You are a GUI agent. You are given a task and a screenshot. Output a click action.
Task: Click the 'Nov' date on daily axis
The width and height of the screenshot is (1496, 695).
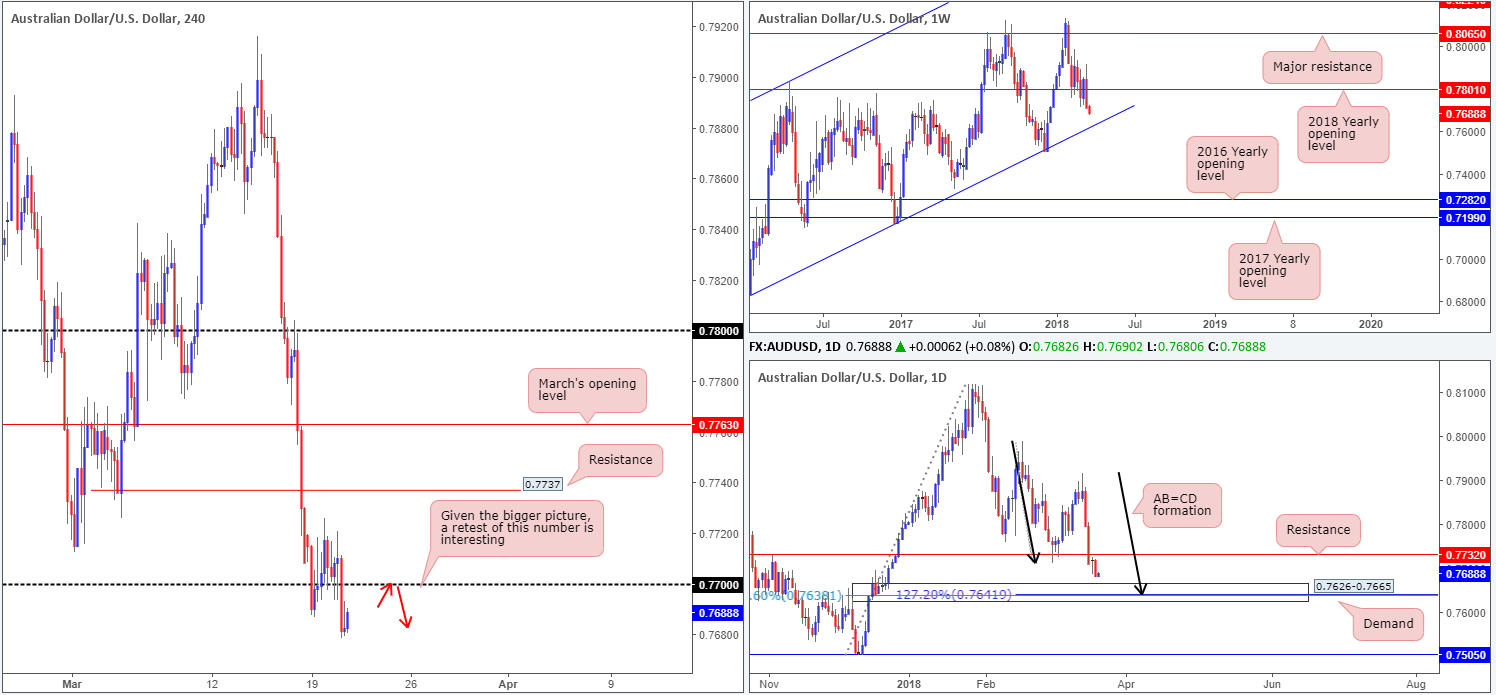[768, 684]
